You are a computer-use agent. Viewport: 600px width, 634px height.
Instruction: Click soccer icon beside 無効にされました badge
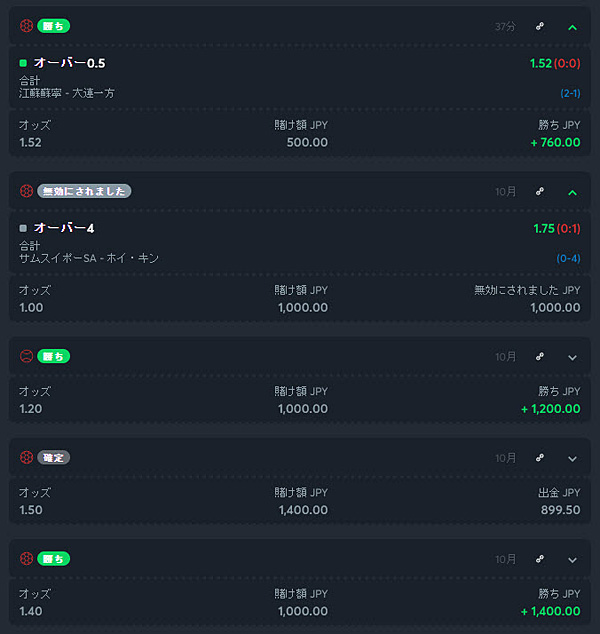tap(26, 191)
